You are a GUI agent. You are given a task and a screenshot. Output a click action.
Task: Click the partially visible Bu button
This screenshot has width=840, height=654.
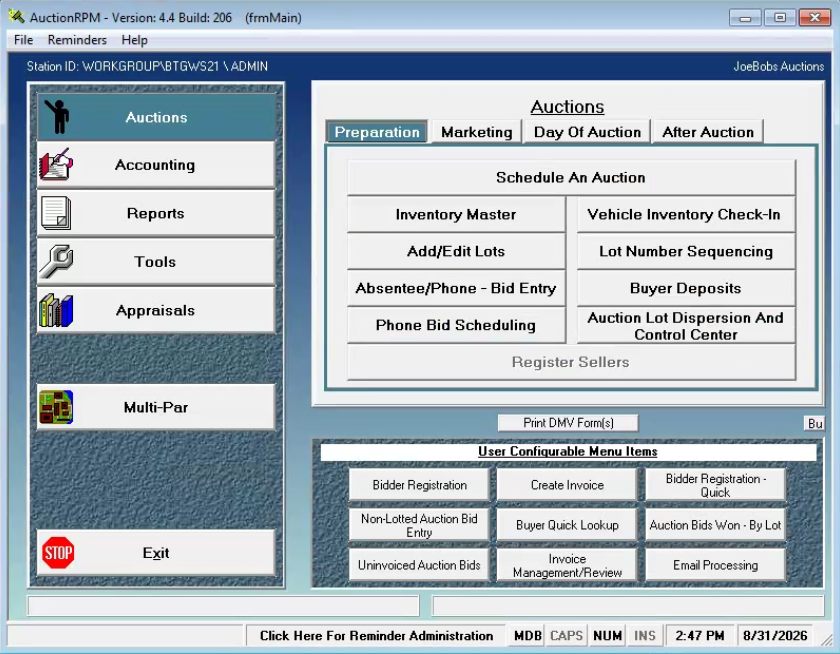814,423
